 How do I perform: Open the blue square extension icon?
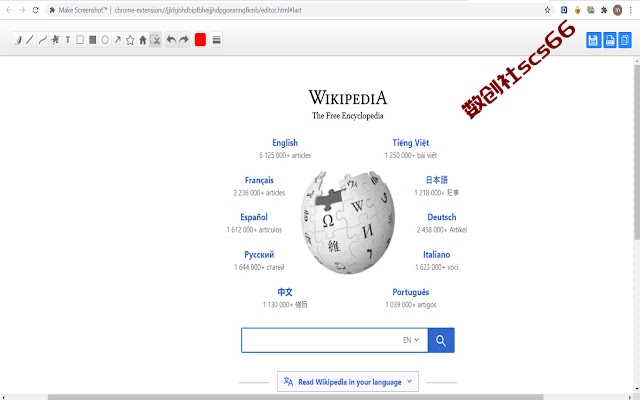click(x=564, y=10)
